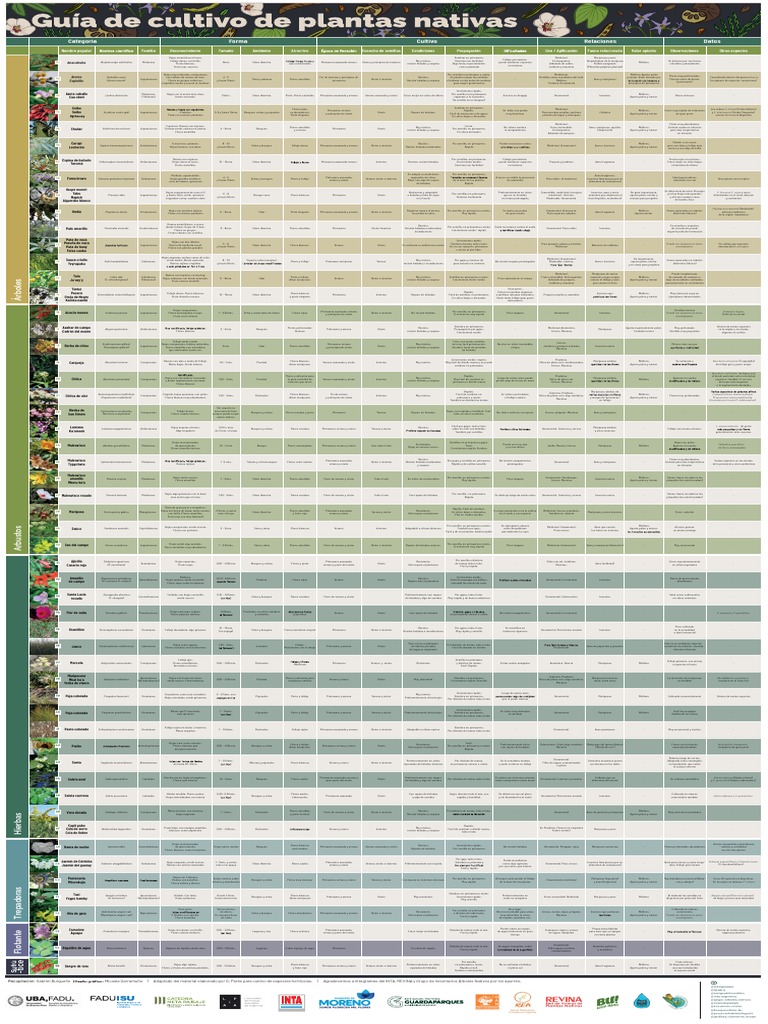The image size is (768, 1024).
Task: Click the orange square logo in footer
Action: [x=487, y=1001]
